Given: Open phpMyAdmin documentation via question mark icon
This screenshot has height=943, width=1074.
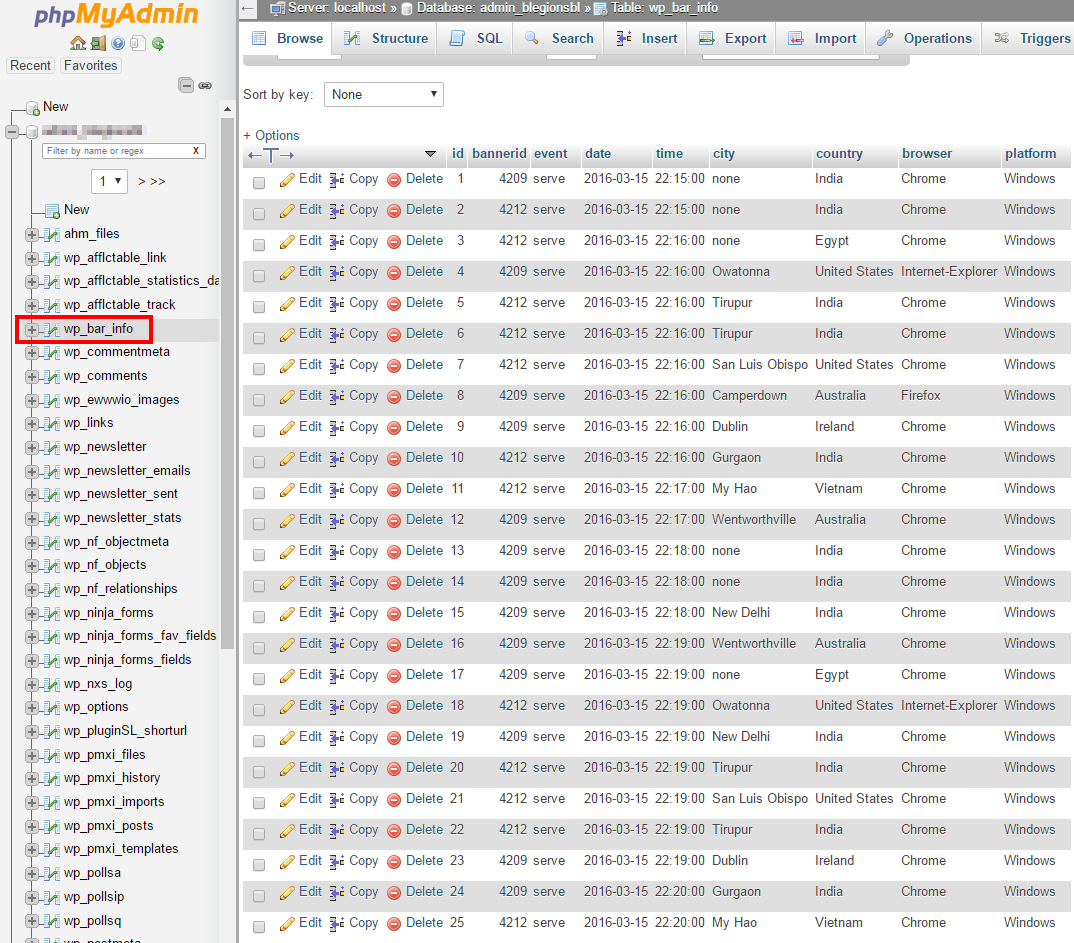Looking at the screenshot, I should 117,43.
